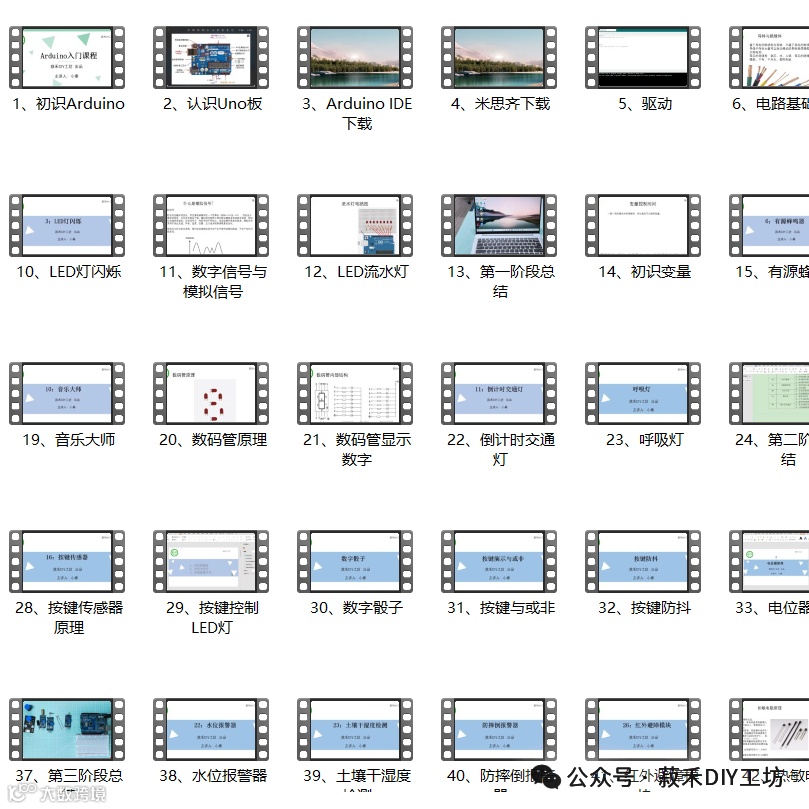
Task: Open the 11、数字信号与模拟信号 video icon
Action: tap(211, 225)
